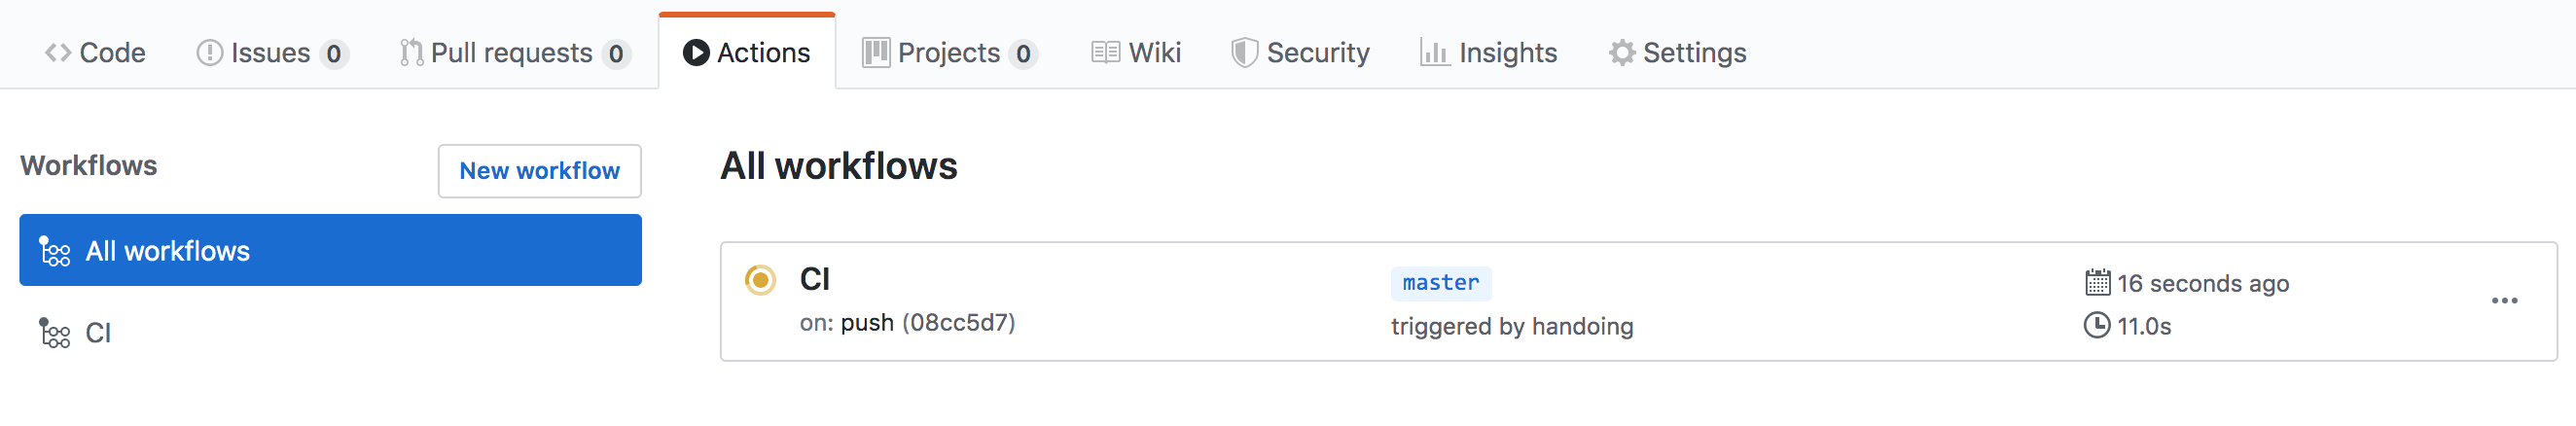The width and height of the screenshot is (2576, 426).
Task: Click the Insights bar graph icon
Action: (x=1434, y=52)
